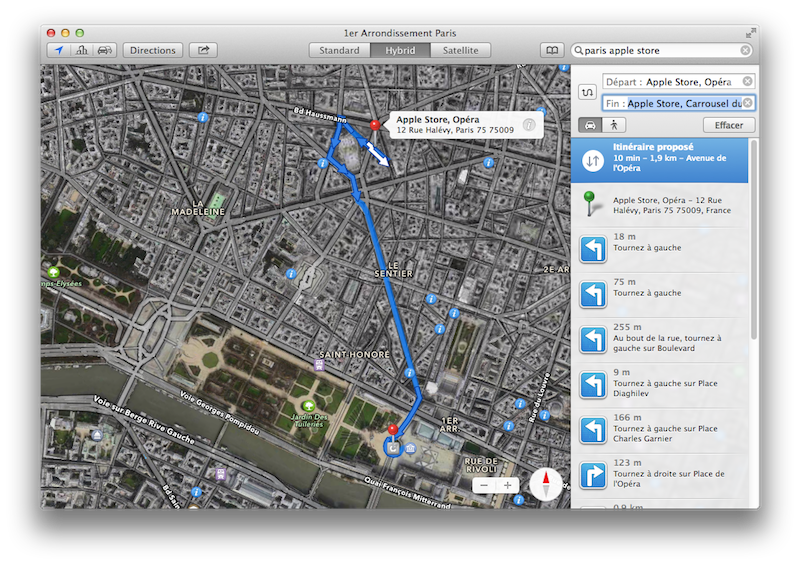Click 'Apple Store, Opéra – 12 Rue Halévy' list entry
Screen dimensions: 800x565
tap(659, 205)
